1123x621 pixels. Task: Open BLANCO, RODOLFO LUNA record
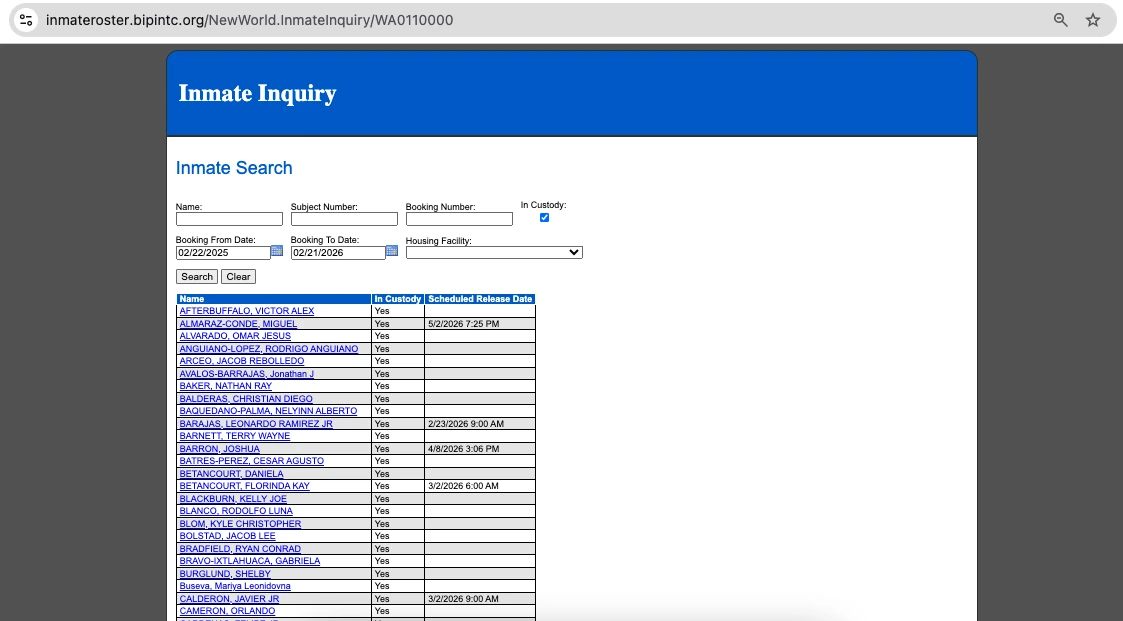(x=236, y=511)
